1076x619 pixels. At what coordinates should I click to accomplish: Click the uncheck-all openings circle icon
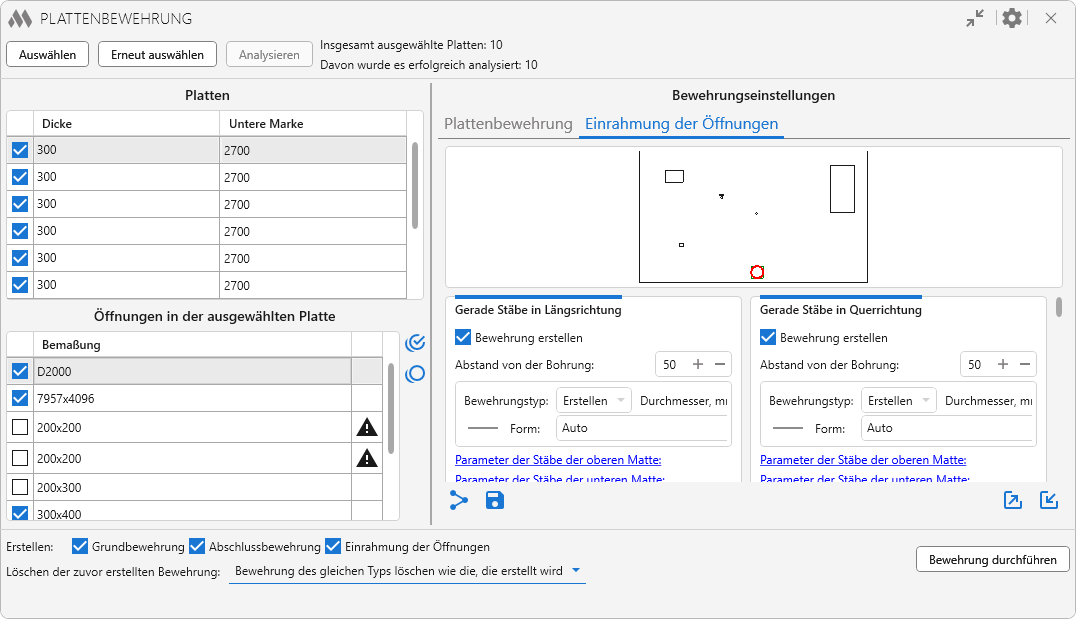[x=416, y=374]
